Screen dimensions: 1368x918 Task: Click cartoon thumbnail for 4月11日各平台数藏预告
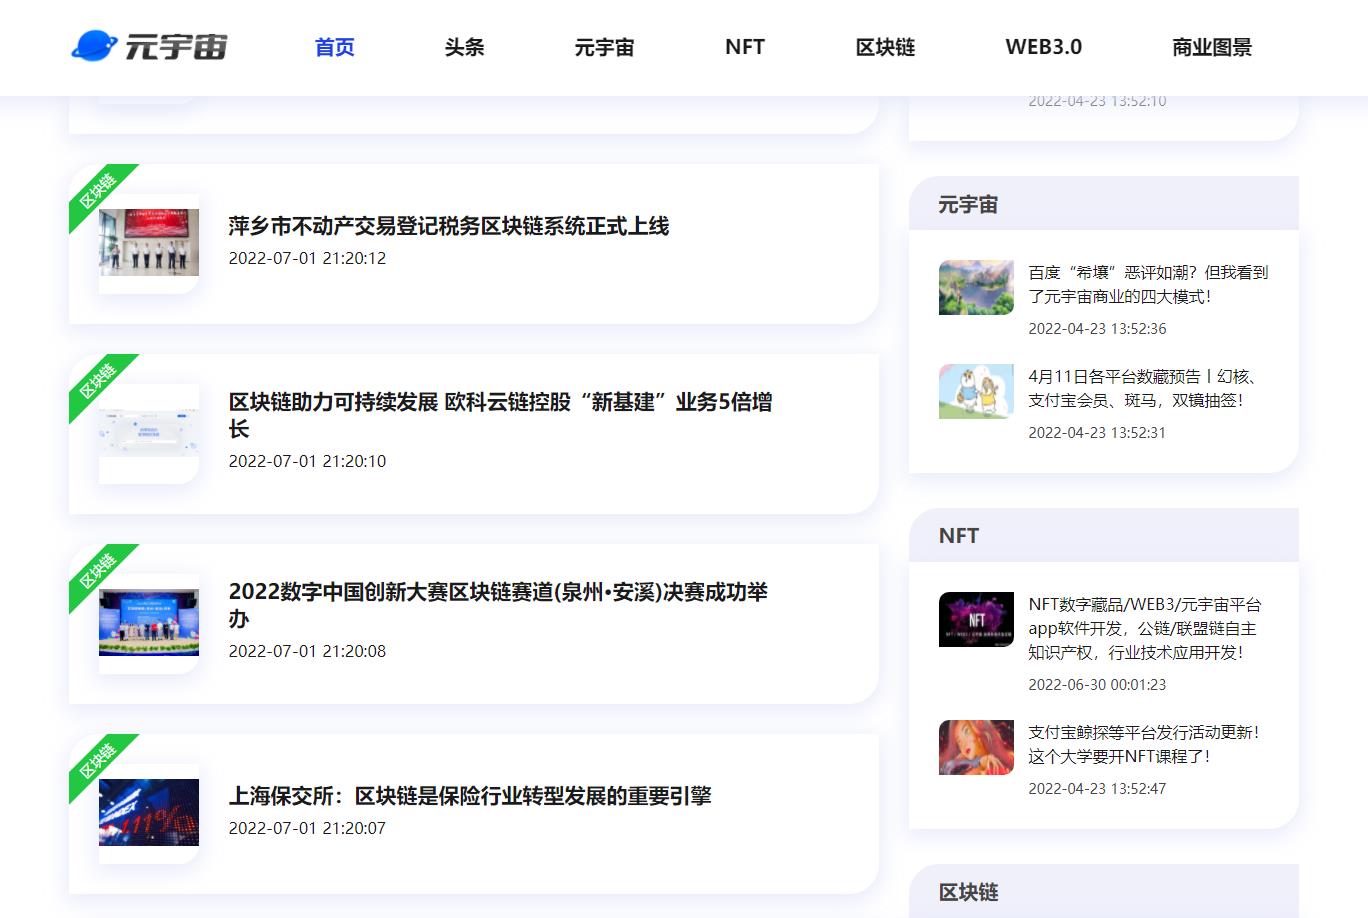(x=976, y=391)
